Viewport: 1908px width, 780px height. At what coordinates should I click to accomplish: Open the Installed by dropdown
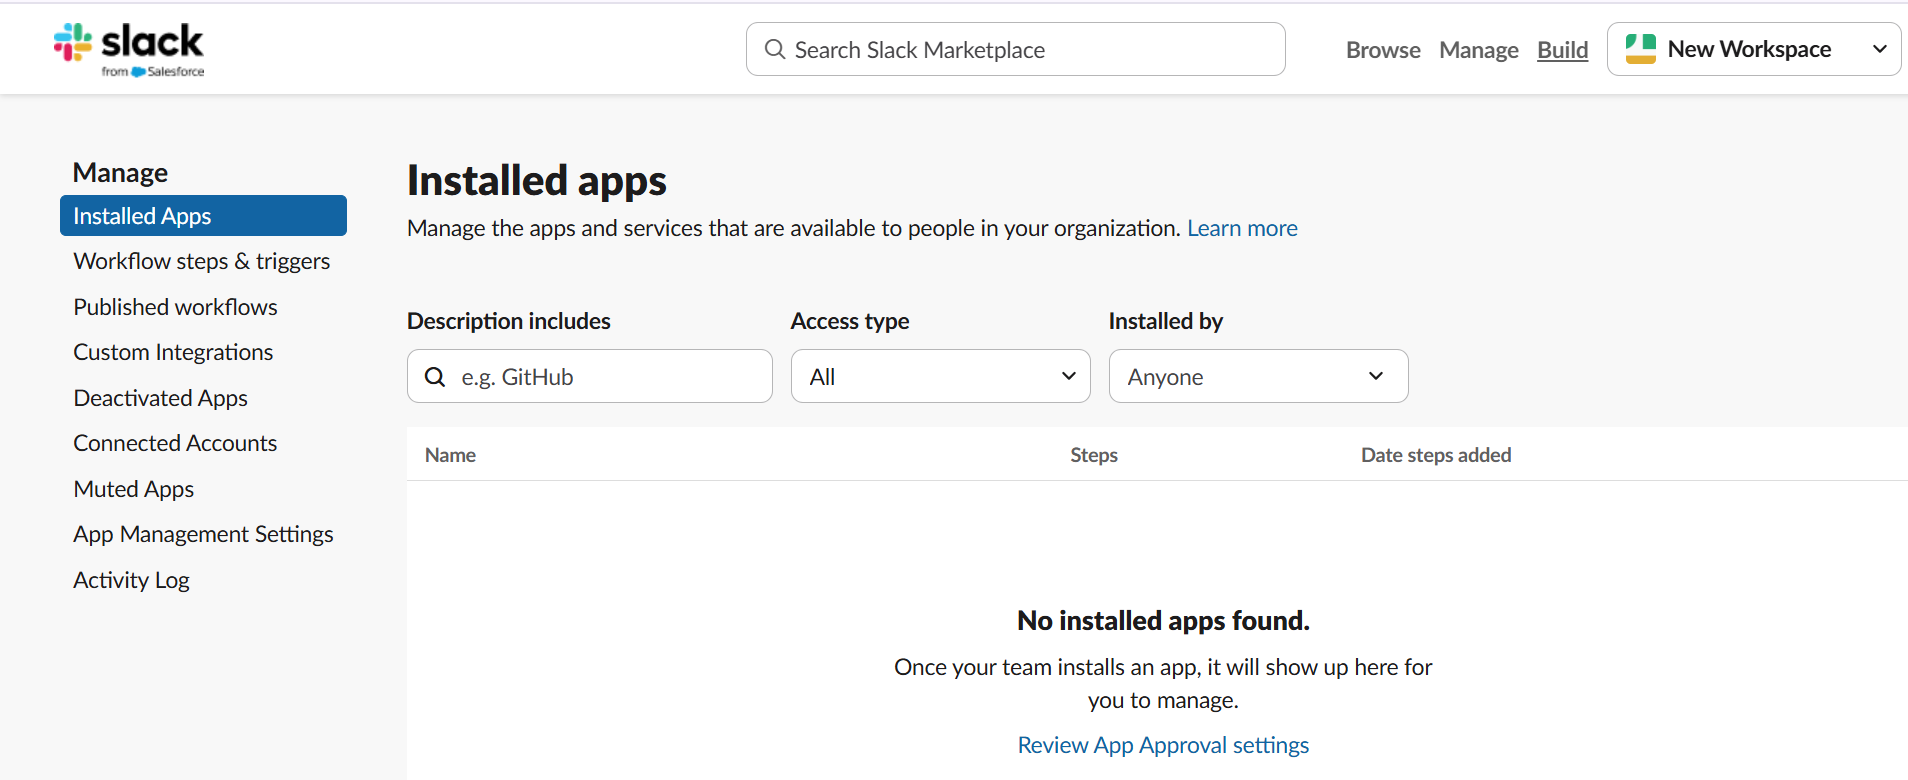point(1258,377)
